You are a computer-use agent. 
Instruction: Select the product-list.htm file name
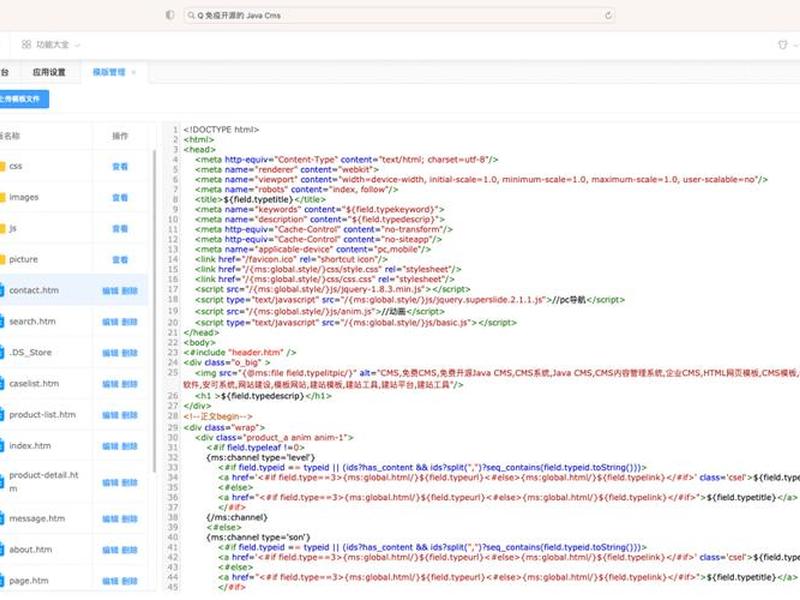(x=42, y=415)
